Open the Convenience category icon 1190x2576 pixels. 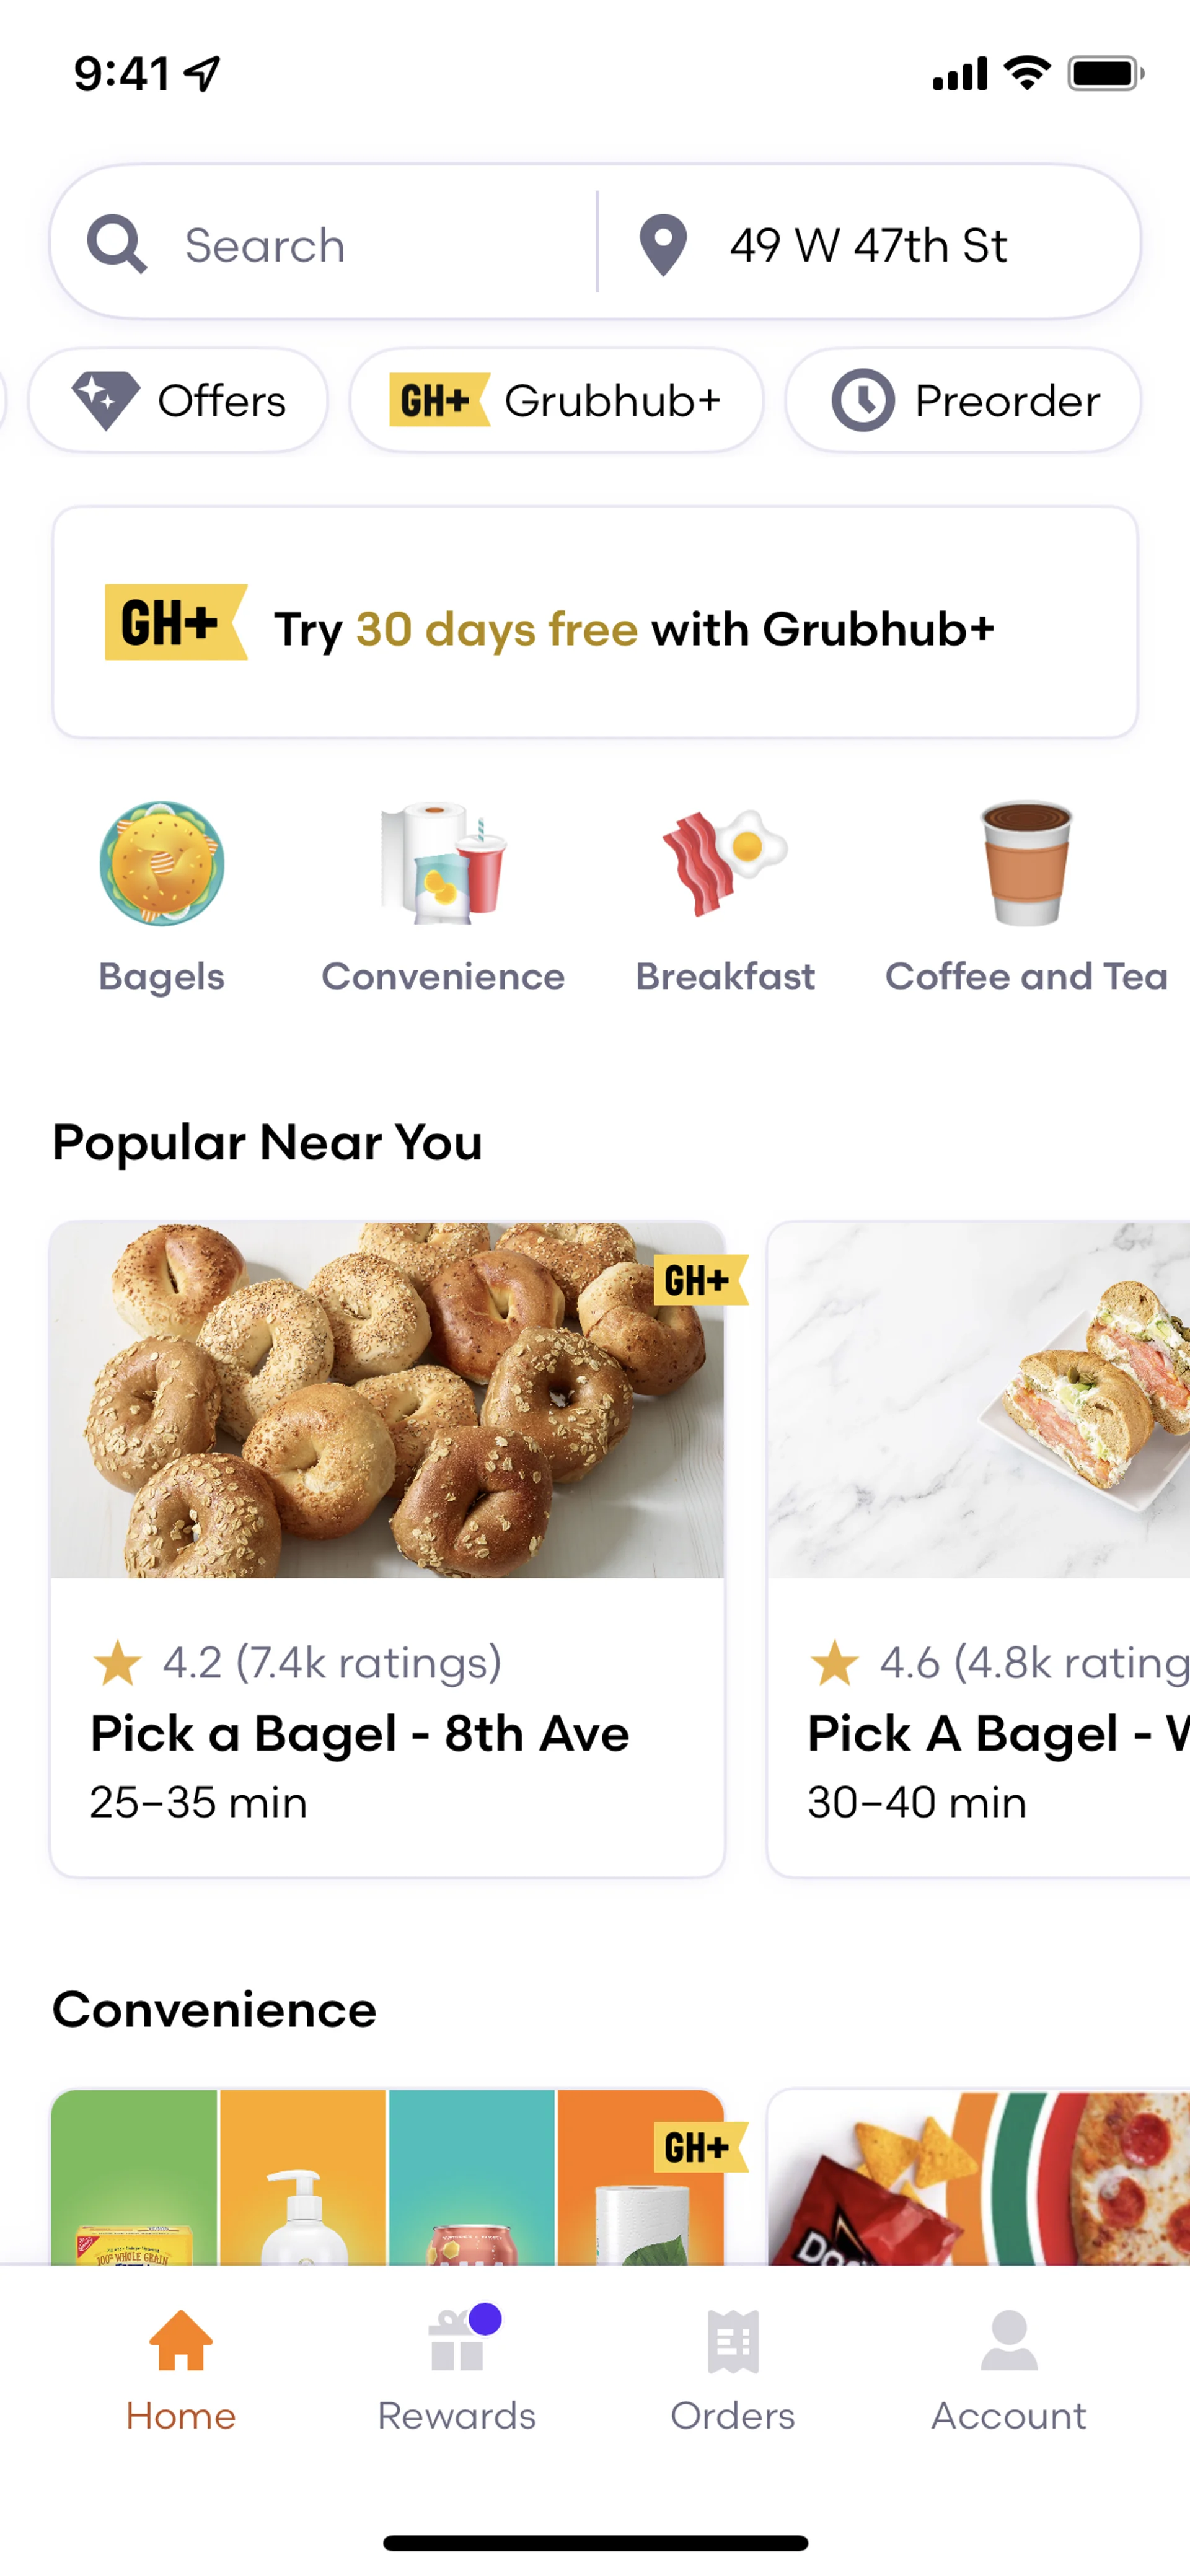pyautogui.click(x=443, y=864)
